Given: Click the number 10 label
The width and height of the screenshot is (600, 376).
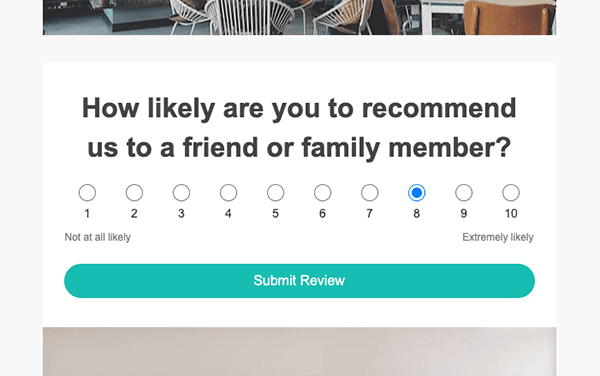Looking at the screenshot, I should (511, 213).
